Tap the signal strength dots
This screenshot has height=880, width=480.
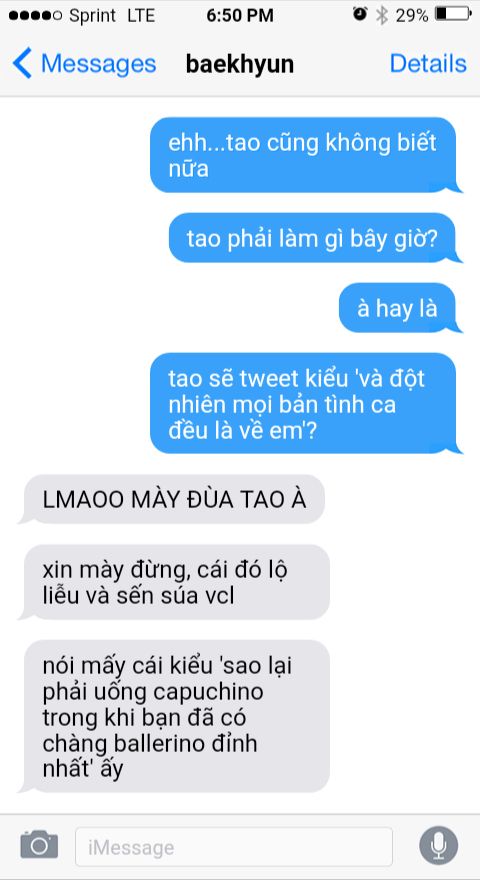click(35, 16)
